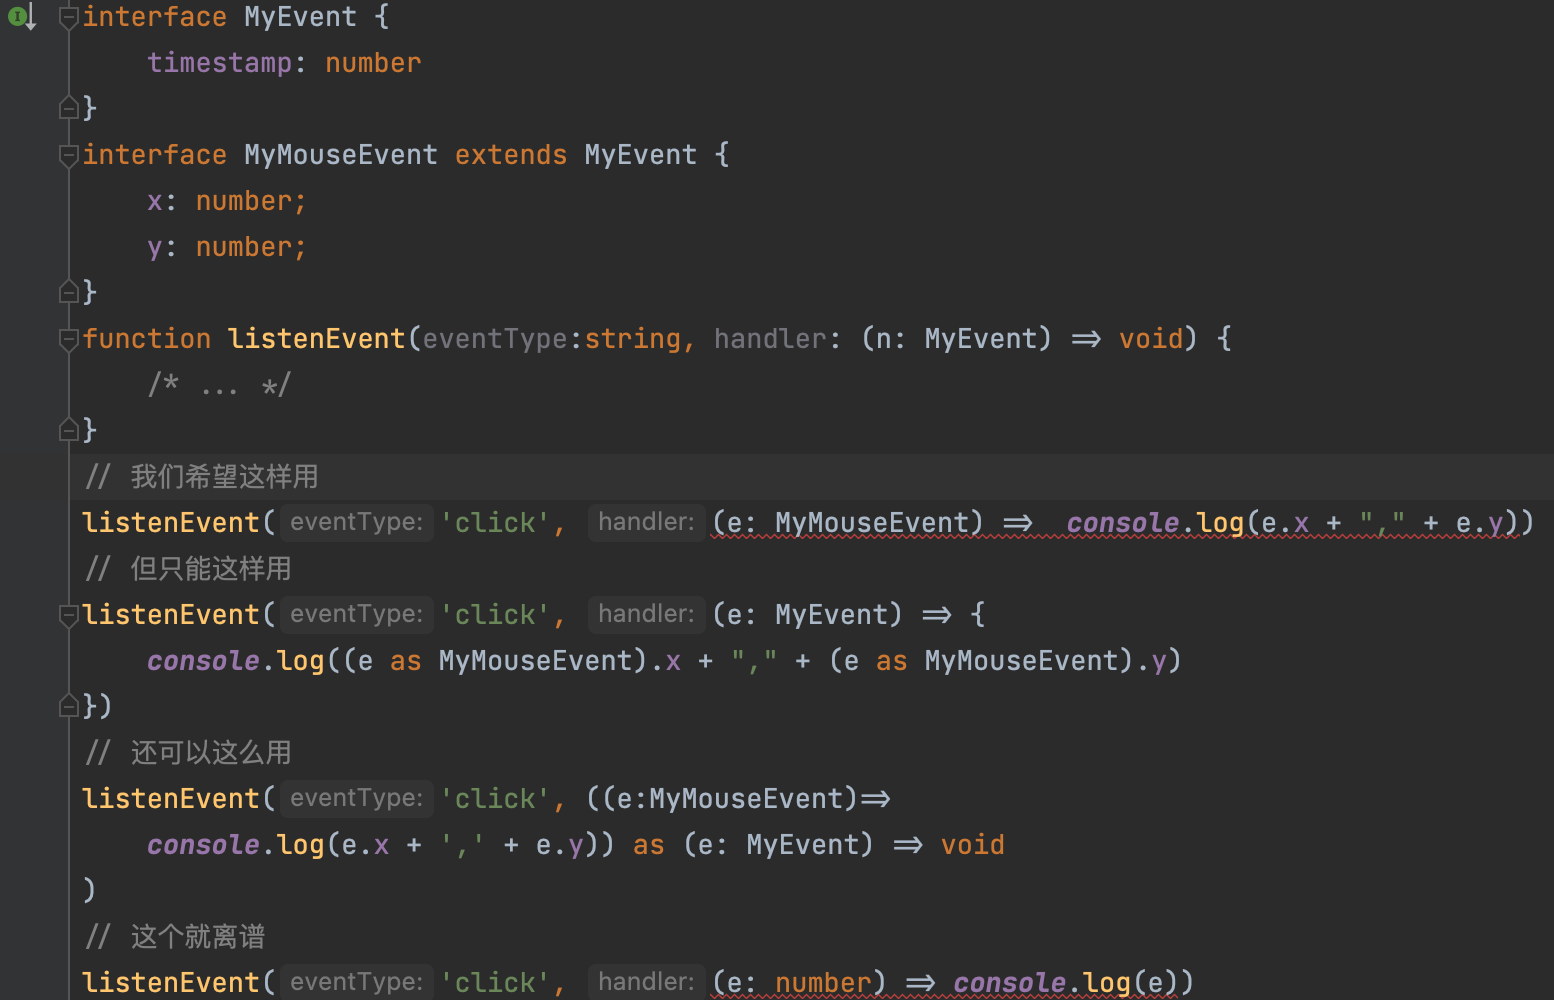Image resolution: width=1554 pixels, height=1000 pixels.
Task: Click the listenEvent function name in its definition
Action: pos(316,339)
